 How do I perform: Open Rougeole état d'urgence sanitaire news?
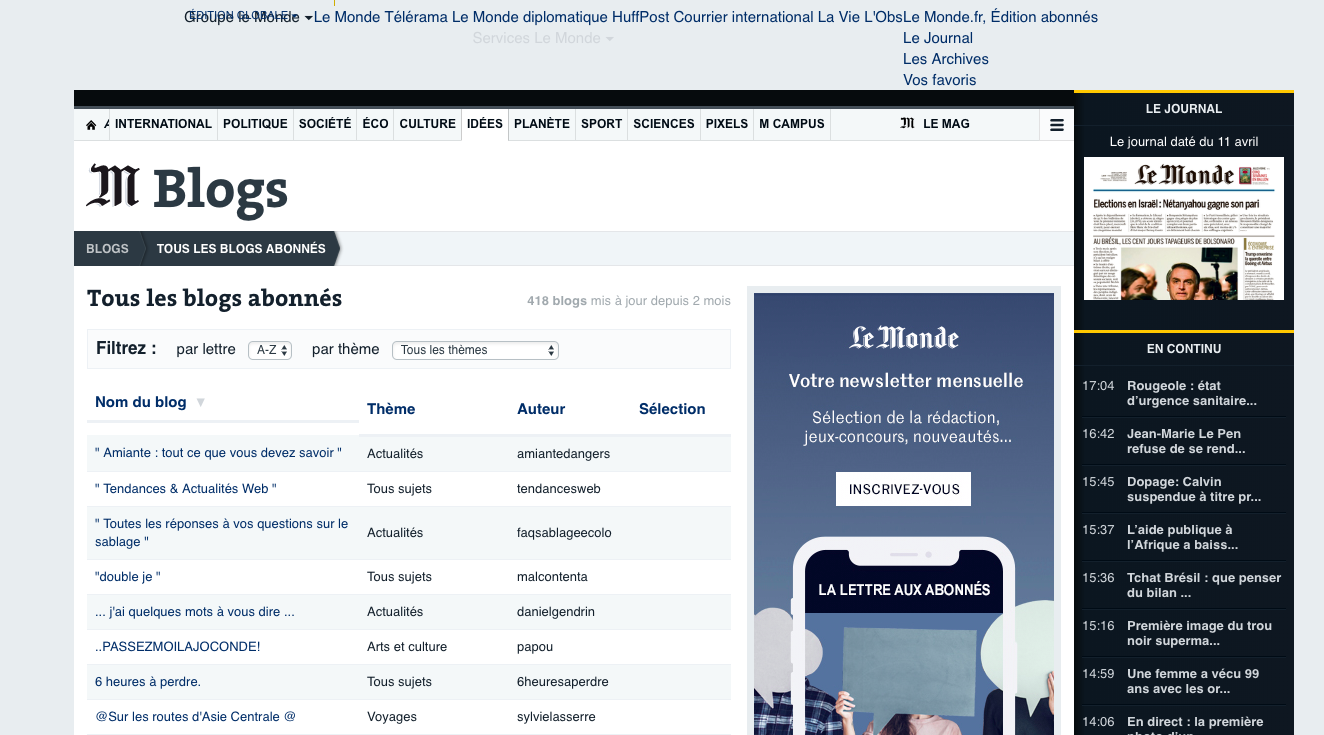pyautogui.click(x=1192, y=393)
